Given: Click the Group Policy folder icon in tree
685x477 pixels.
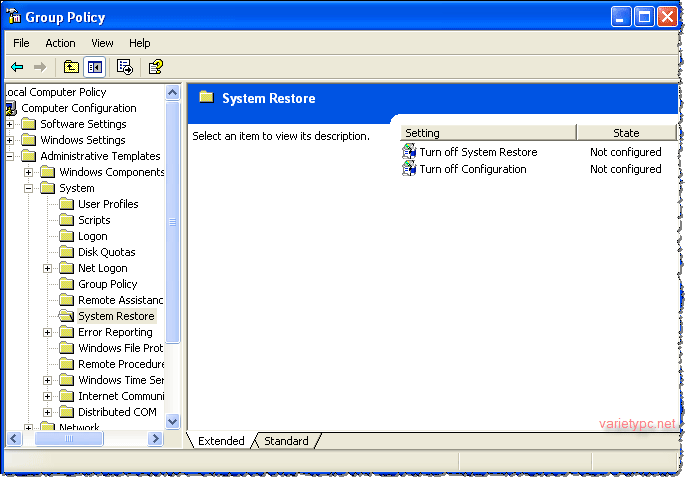Looking at the screenshot, I should click(x=66, y=284).
